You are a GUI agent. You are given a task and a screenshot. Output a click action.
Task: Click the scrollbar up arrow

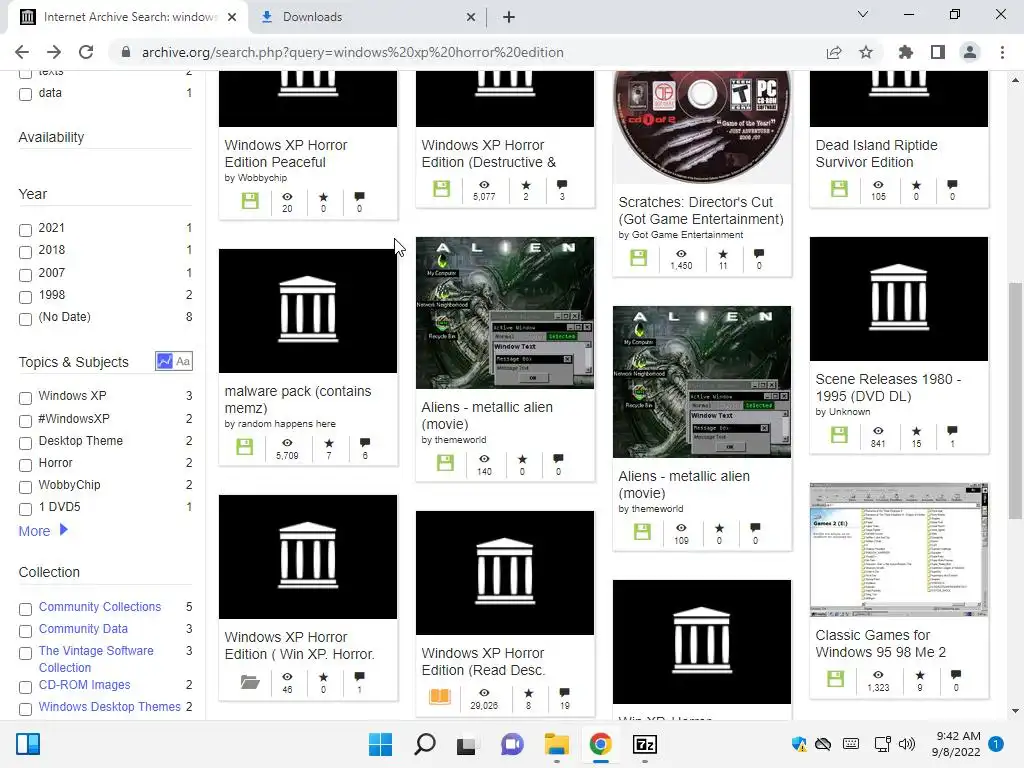[x=1015, y=80]
